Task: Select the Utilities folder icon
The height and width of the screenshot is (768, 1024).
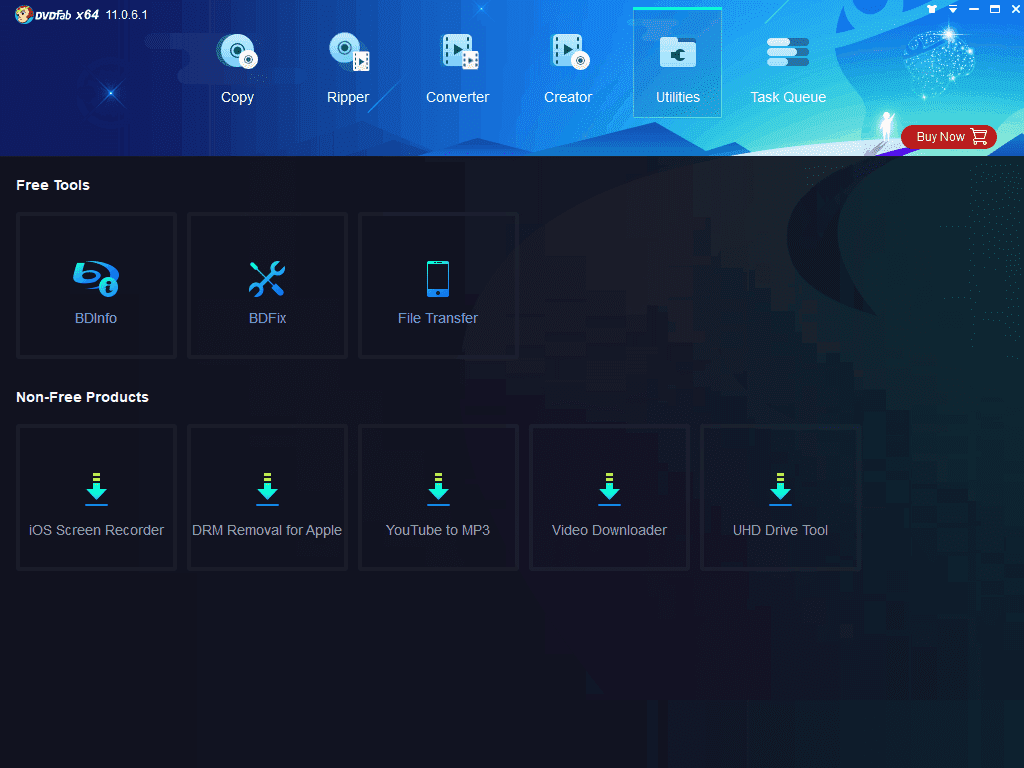Action: [678, 52]
